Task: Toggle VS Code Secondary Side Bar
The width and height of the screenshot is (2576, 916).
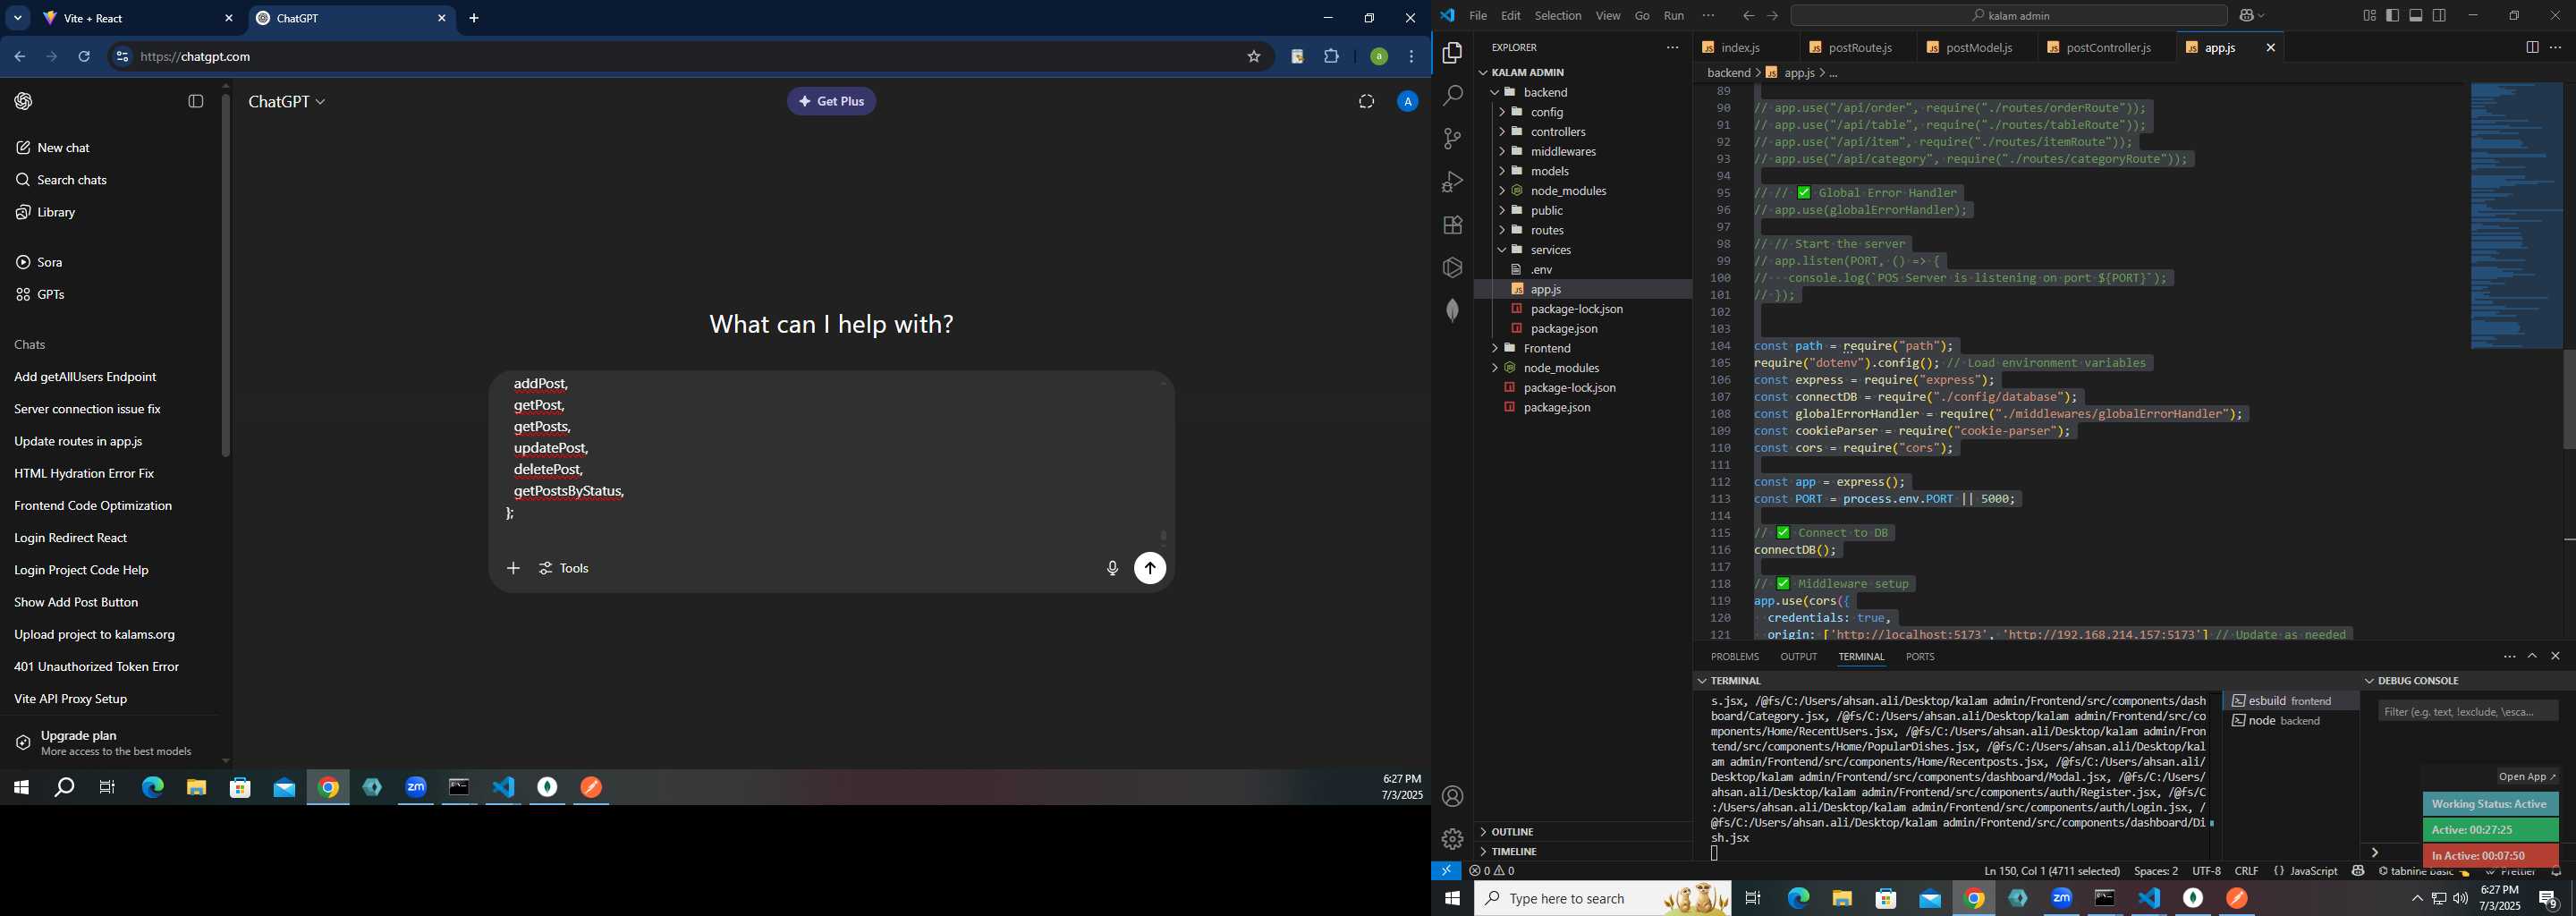Action: (x=2440, y=16)
